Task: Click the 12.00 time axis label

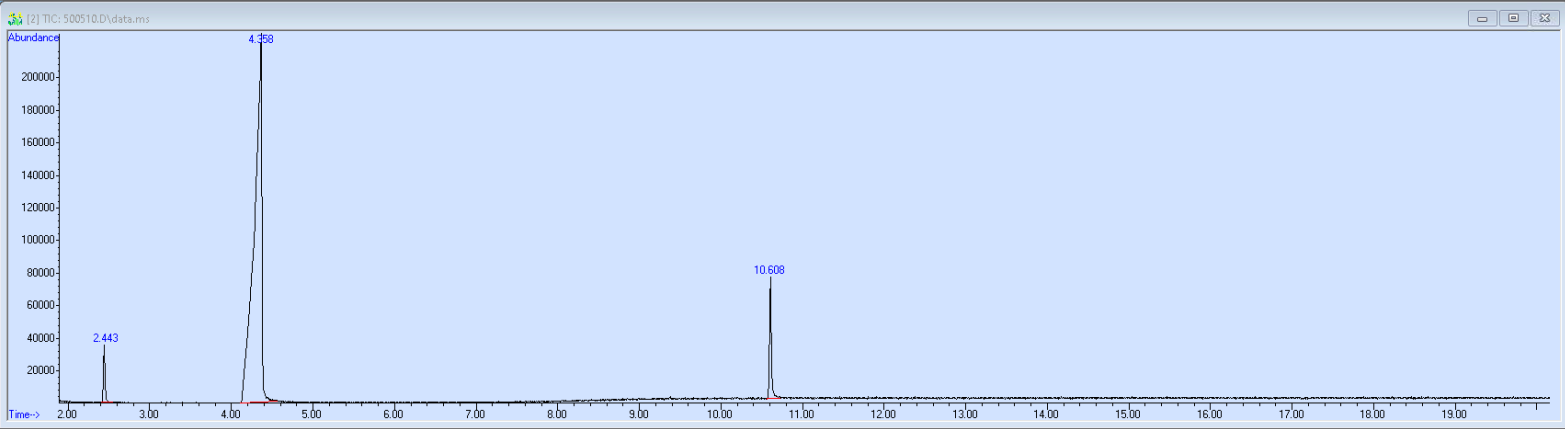Action: coord(882,413)
